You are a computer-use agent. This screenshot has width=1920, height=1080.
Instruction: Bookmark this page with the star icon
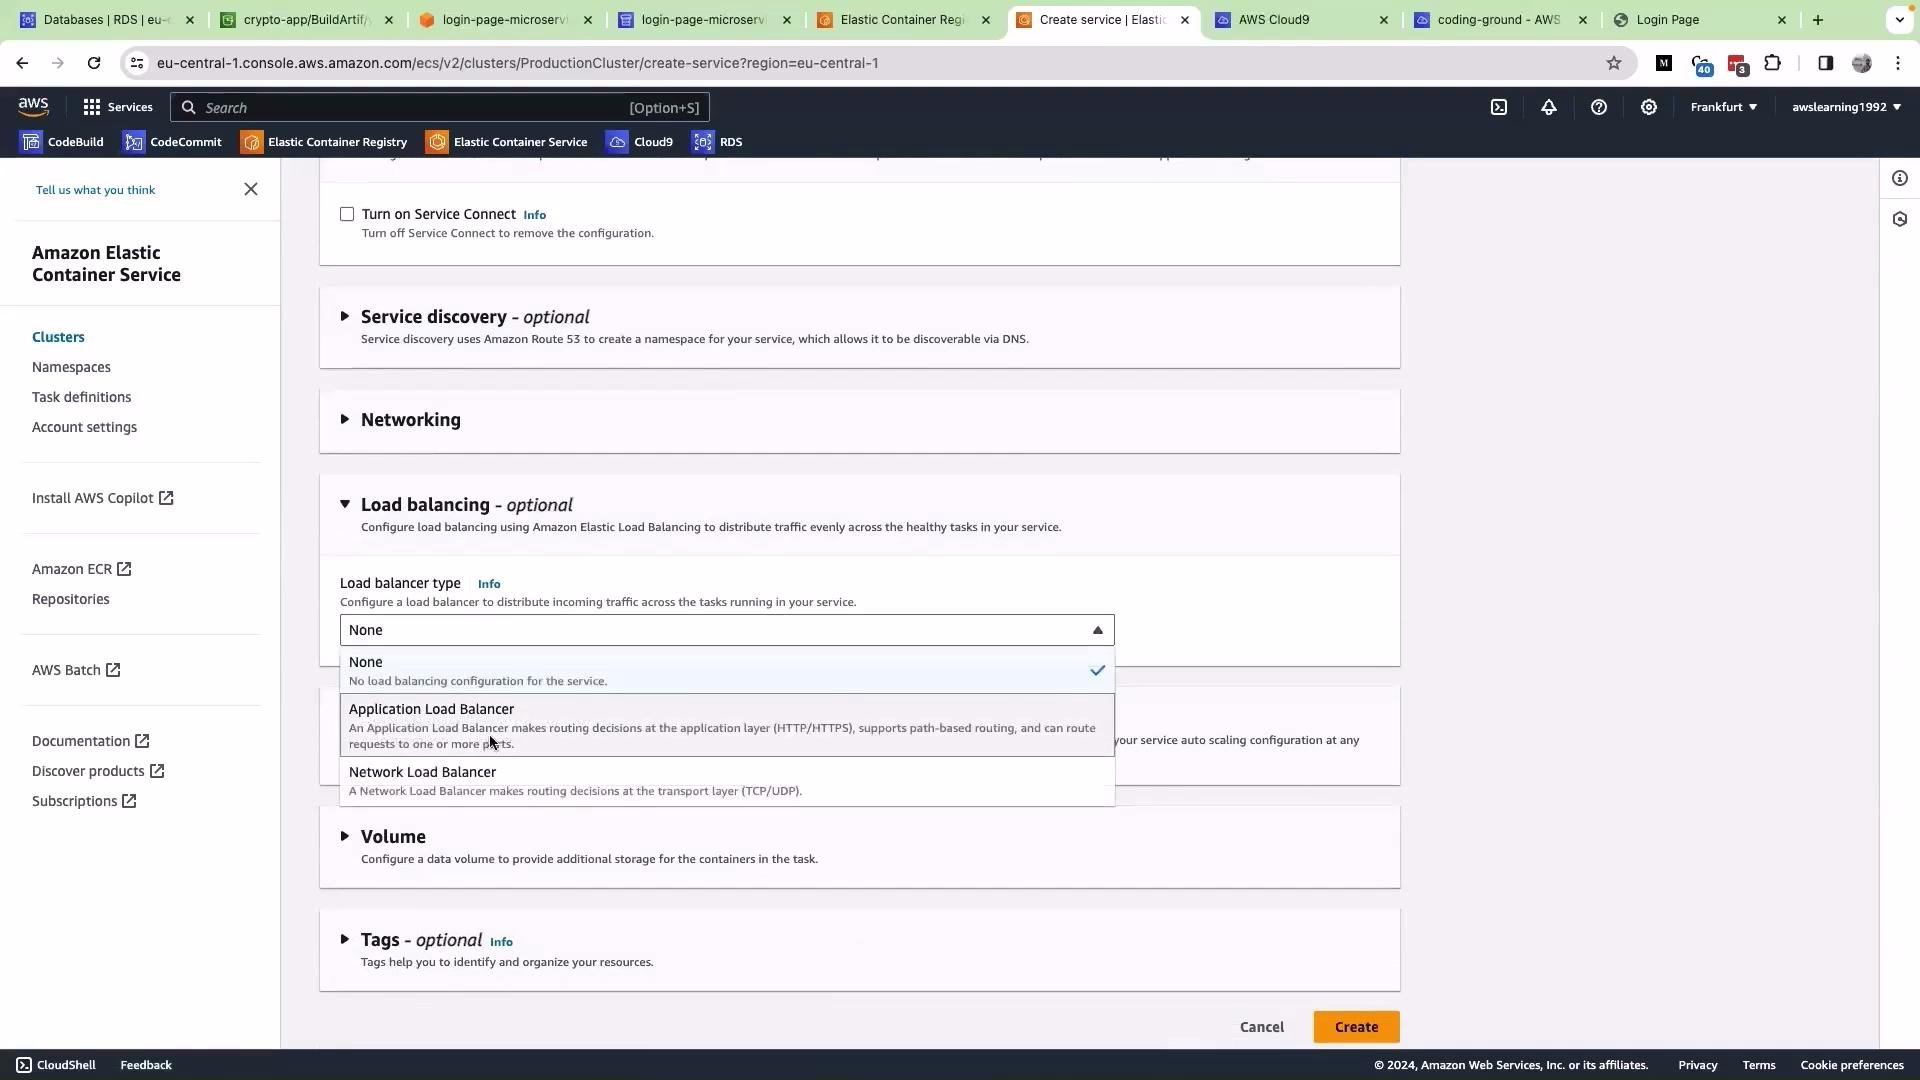click(x=1614, y=63)
